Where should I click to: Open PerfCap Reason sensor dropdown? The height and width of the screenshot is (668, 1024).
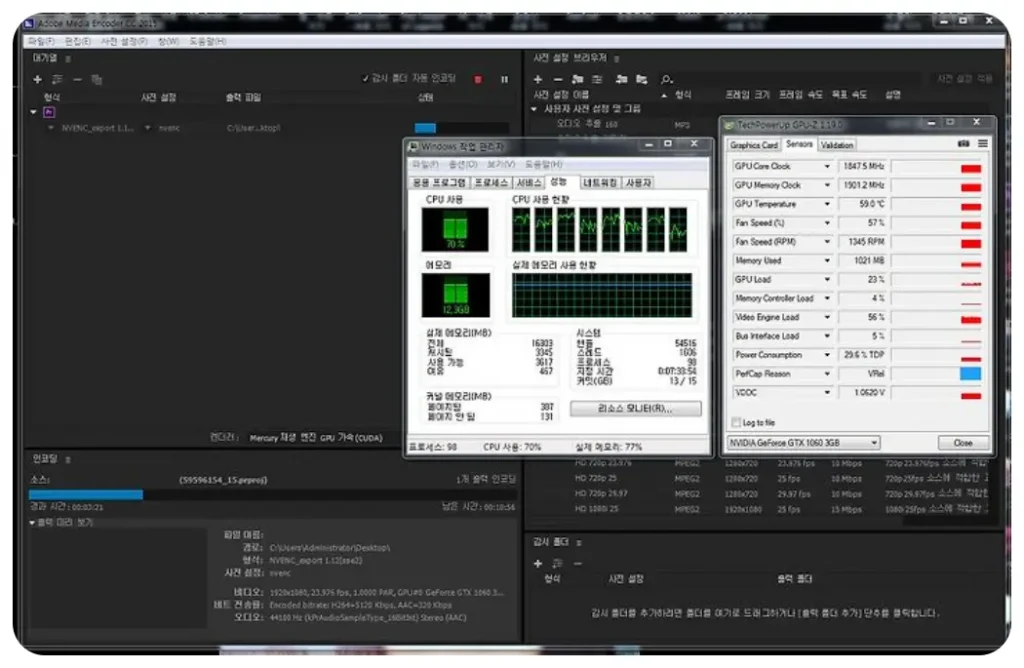(827, 374)
